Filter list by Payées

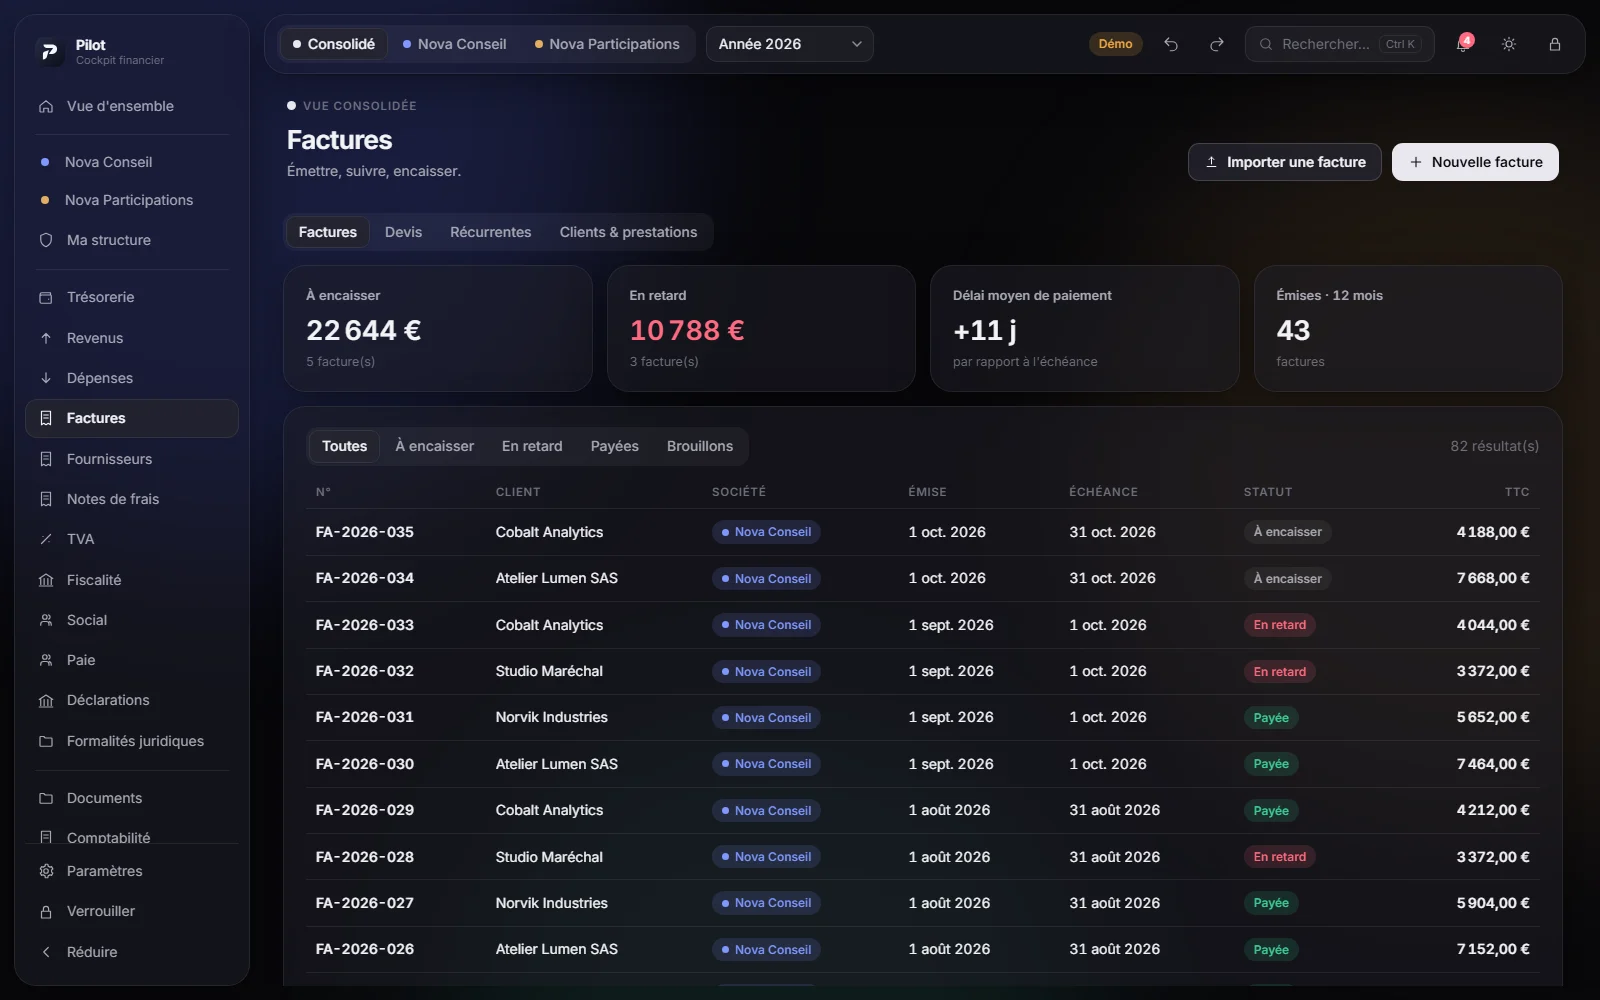[x=614, y=446]
